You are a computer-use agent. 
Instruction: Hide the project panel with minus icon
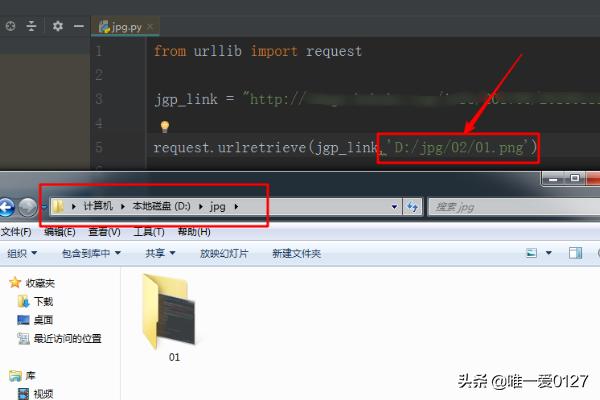point(77,25)
